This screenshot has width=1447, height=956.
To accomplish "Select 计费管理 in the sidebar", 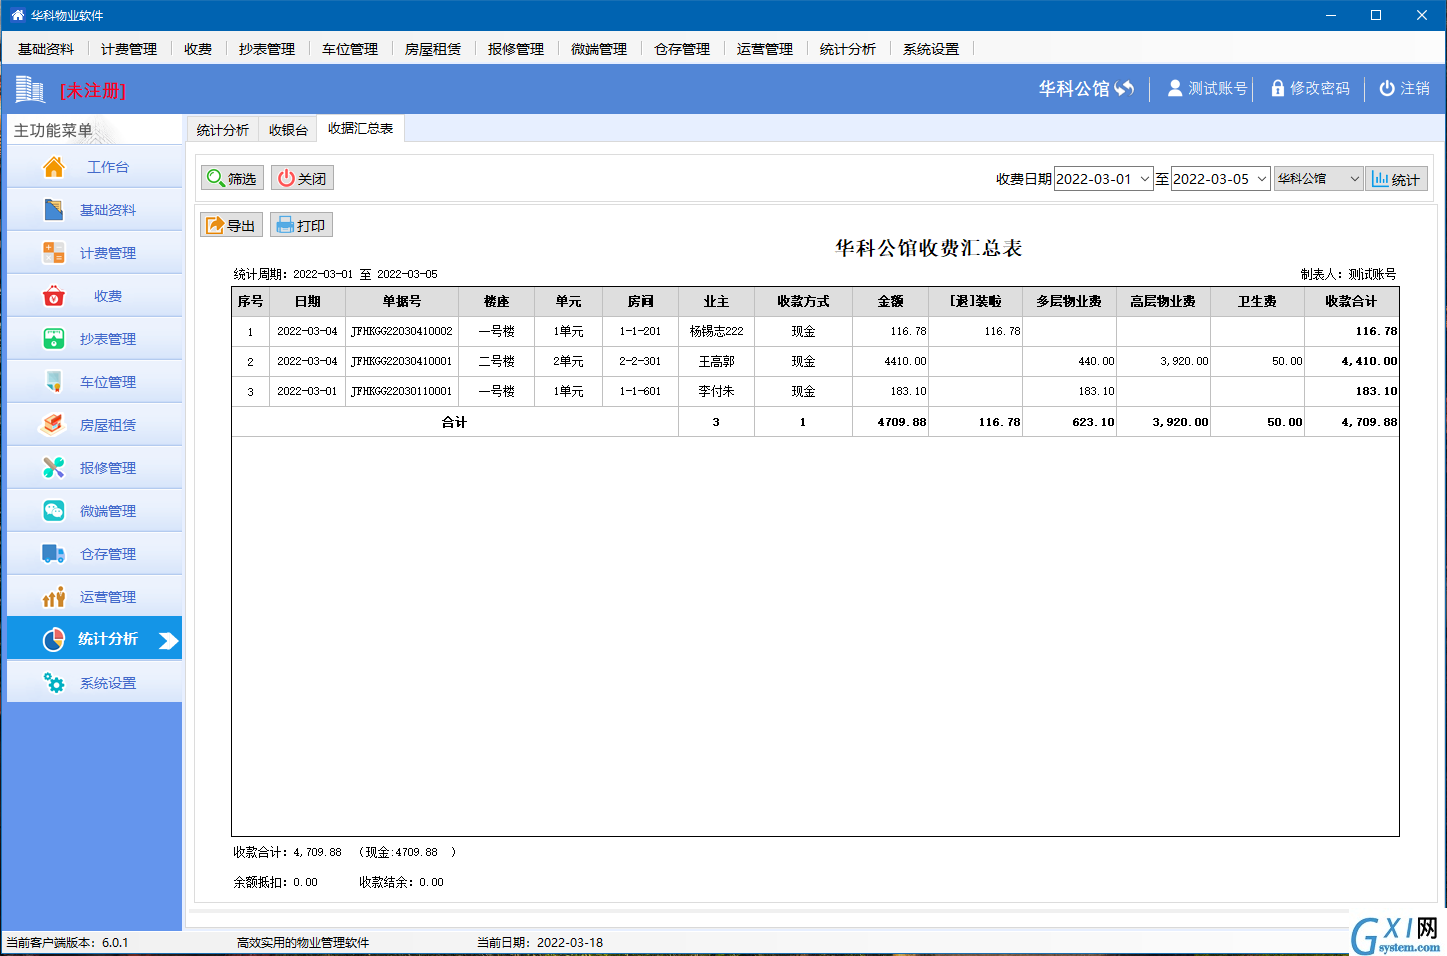I will 94,253.
